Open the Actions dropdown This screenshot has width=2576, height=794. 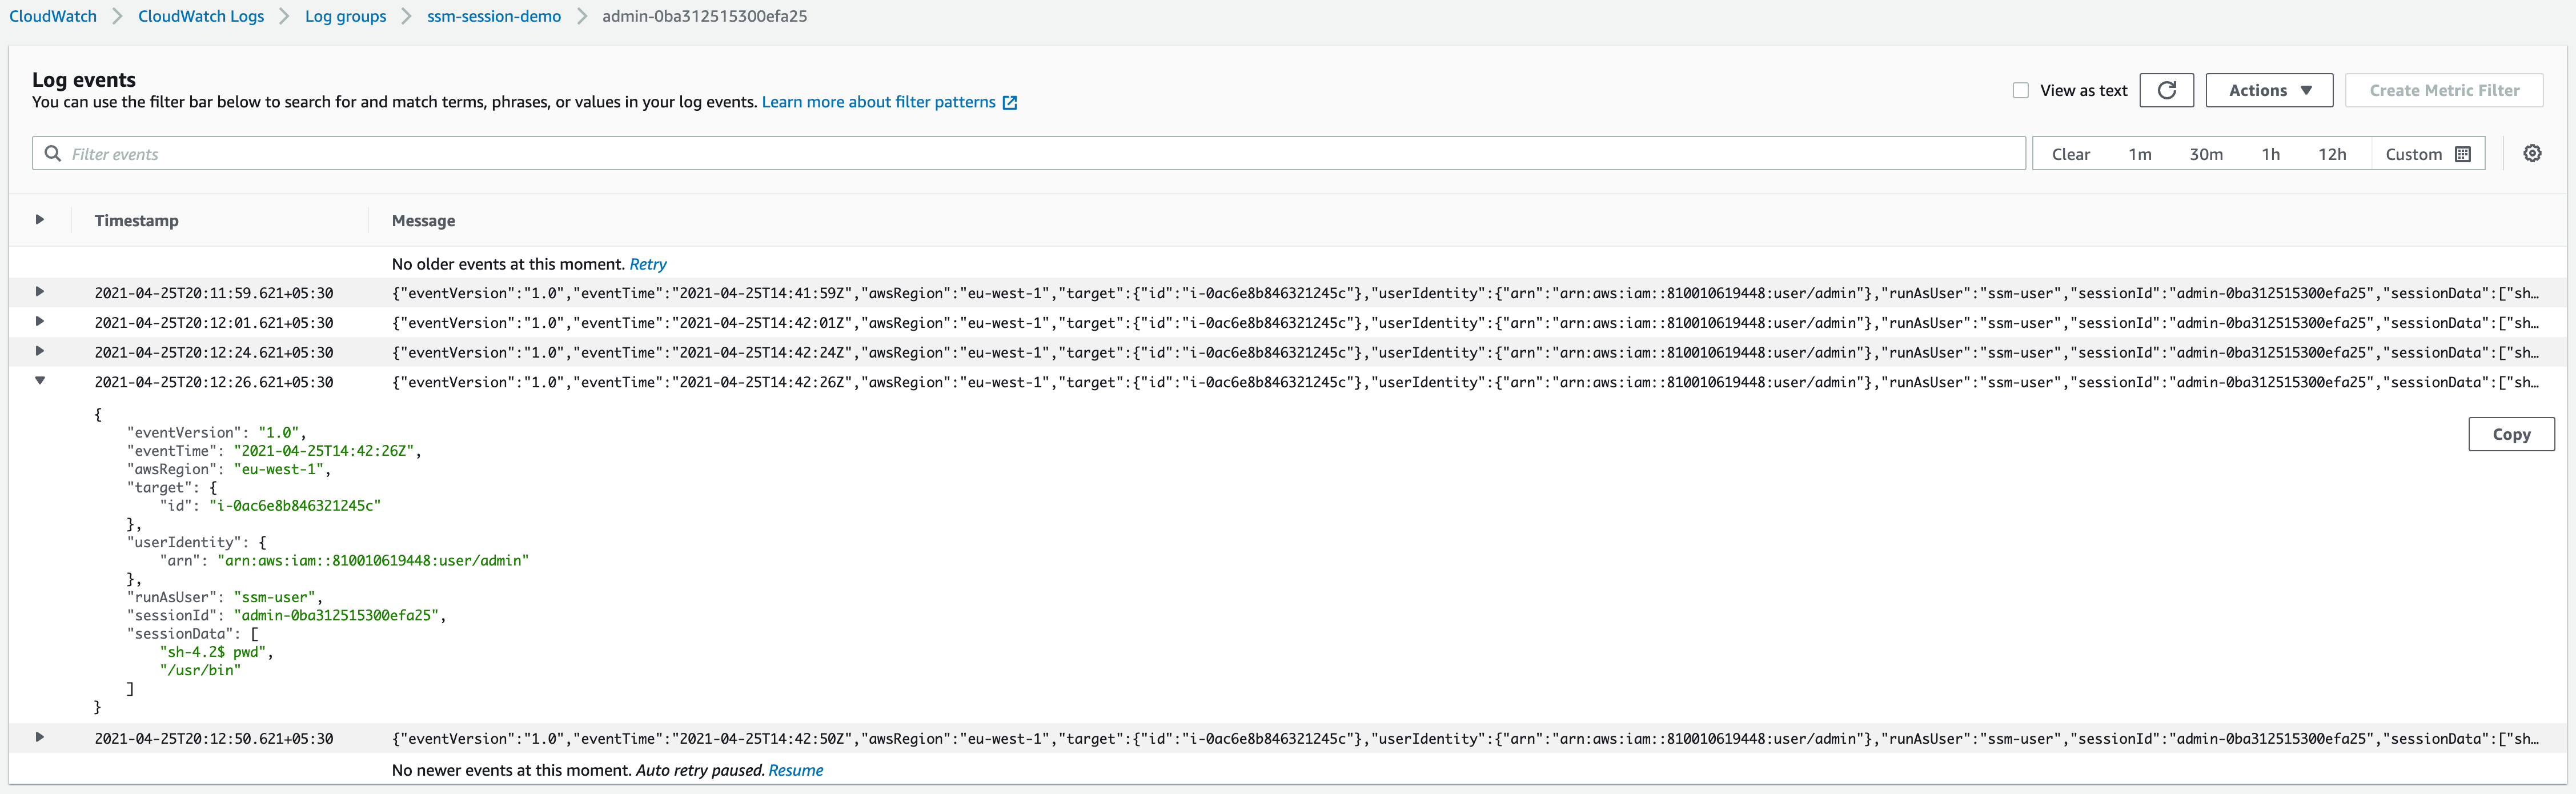2268,90
